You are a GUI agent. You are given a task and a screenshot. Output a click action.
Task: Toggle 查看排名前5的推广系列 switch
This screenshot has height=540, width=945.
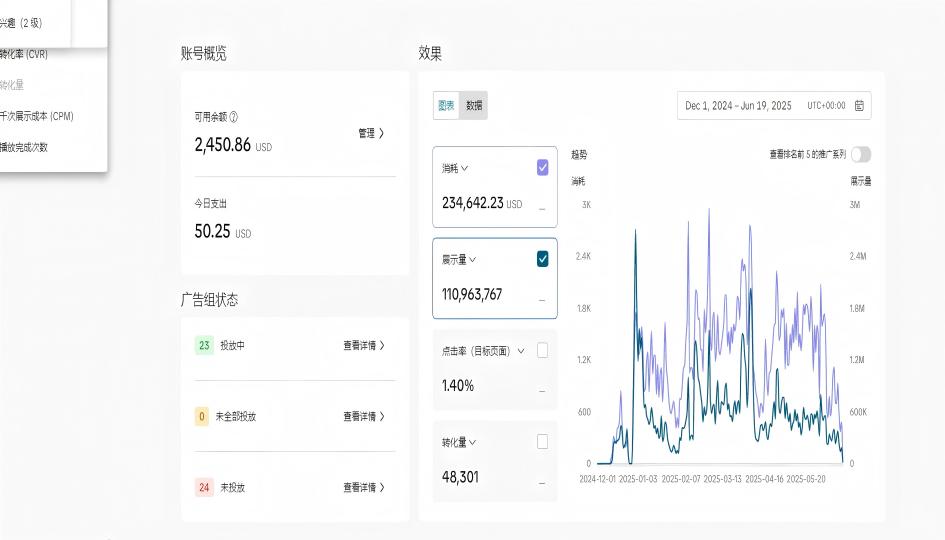(860, 154)
